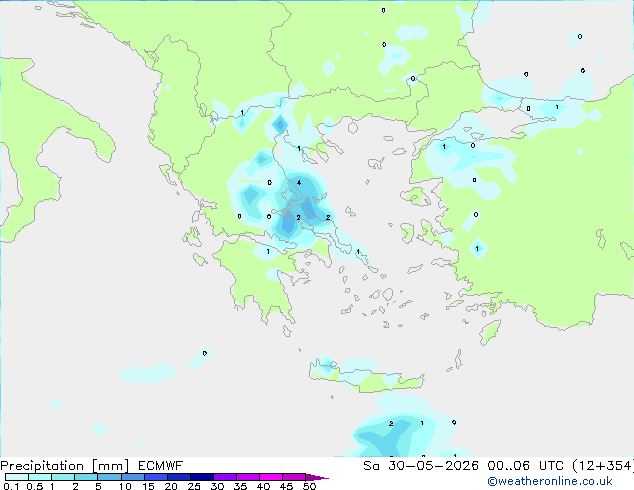Screen dimensions: 634x490
Task: Pick the 45–50 mm legend color box
Action: (x=294, y=477)
